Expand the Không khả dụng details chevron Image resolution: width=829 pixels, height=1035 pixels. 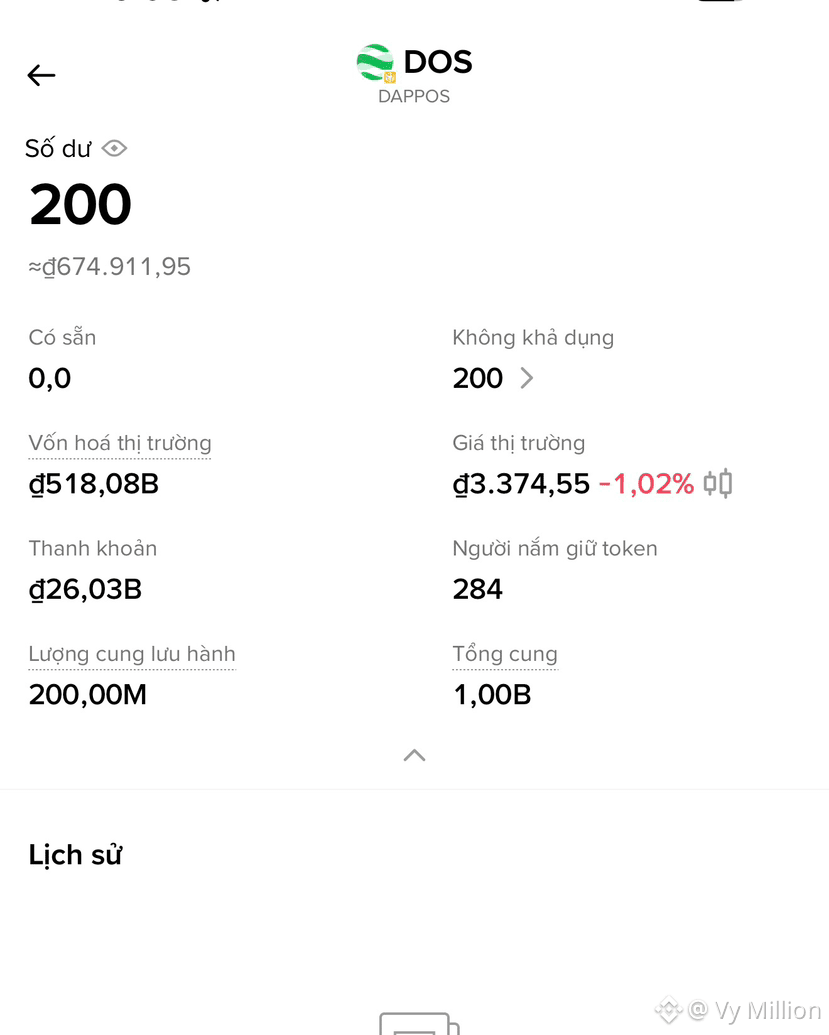(x=526, y=378)
